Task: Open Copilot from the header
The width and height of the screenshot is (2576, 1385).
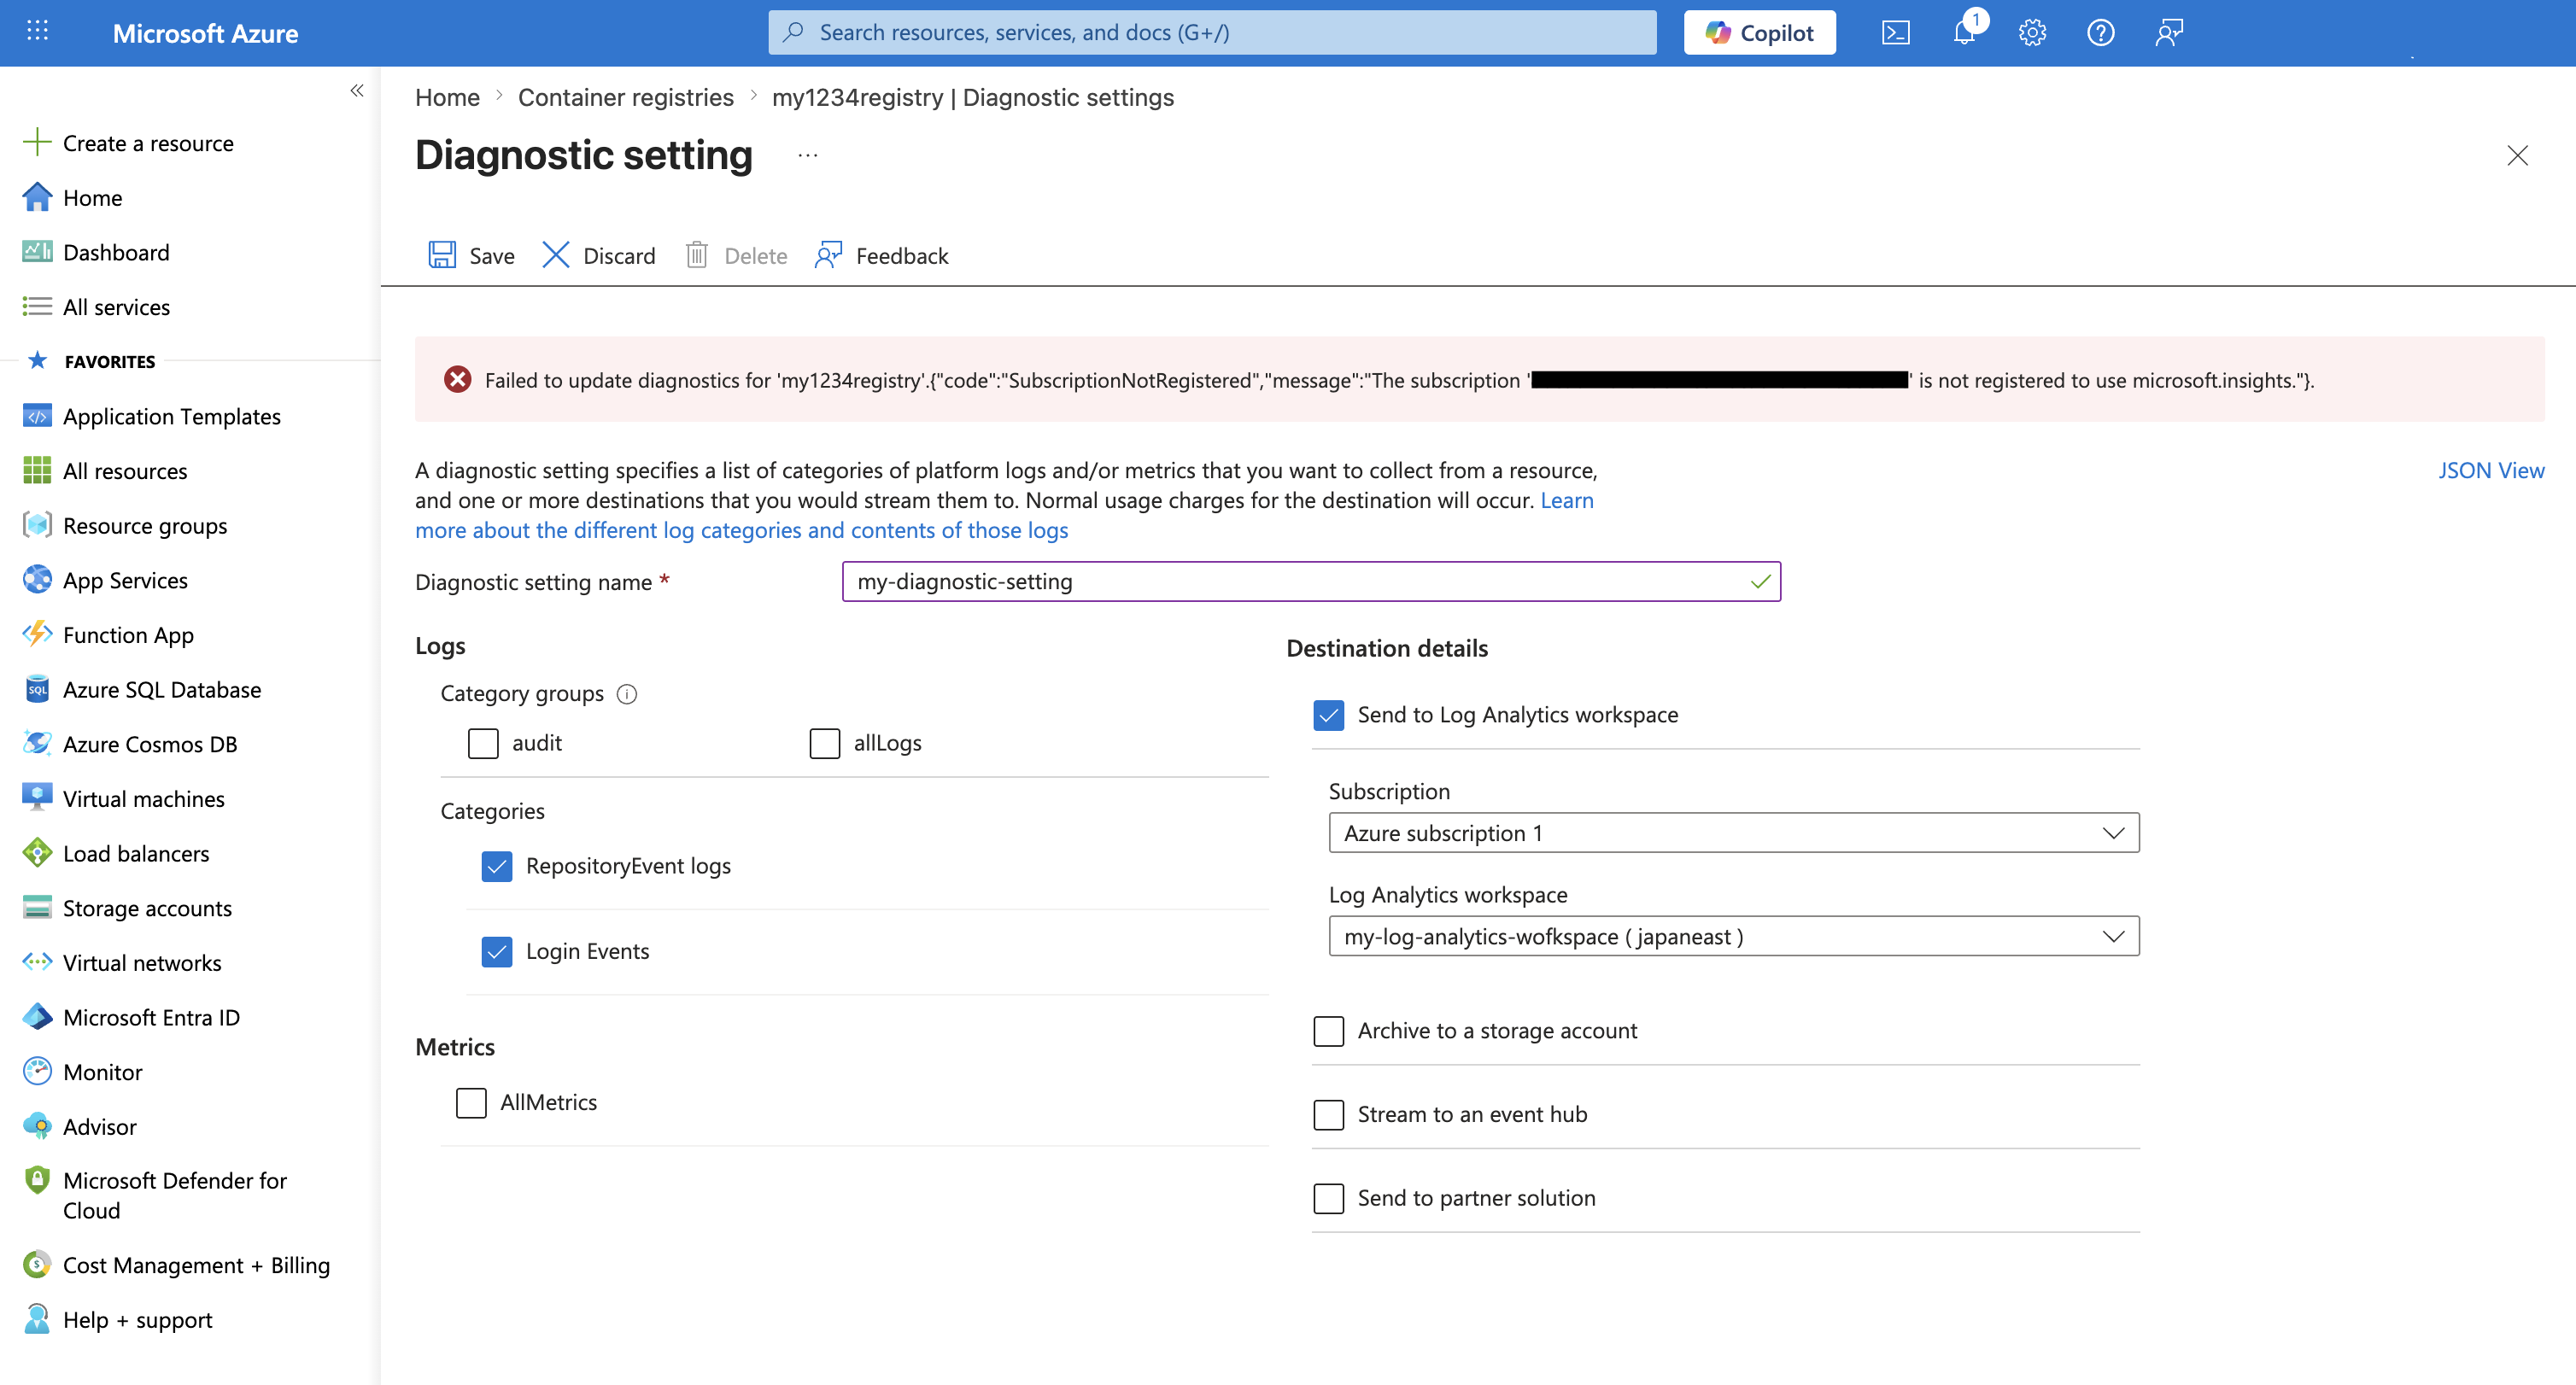Action: click(1759, 33)
